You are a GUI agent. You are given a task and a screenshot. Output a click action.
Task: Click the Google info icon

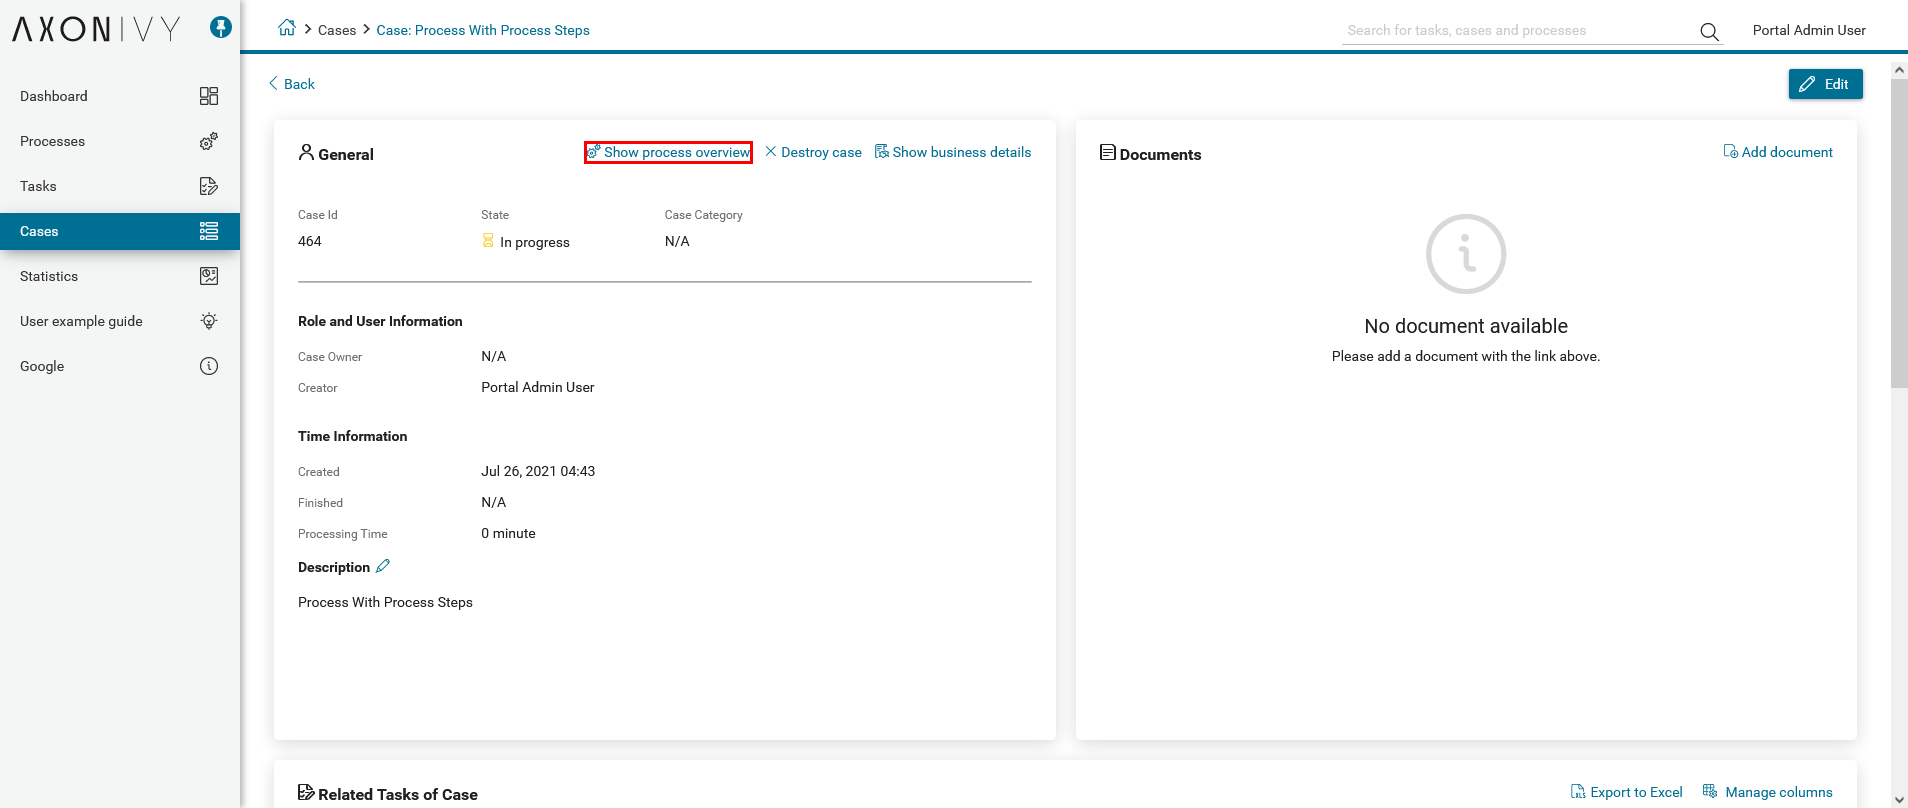point(209,366)
